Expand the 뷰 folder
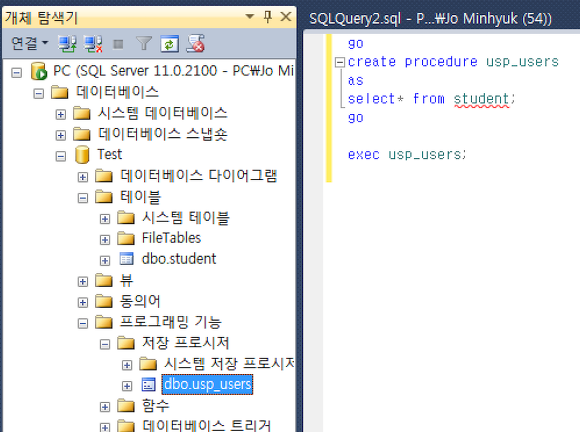Screen dimensions: 580x432 pos(83,281)
